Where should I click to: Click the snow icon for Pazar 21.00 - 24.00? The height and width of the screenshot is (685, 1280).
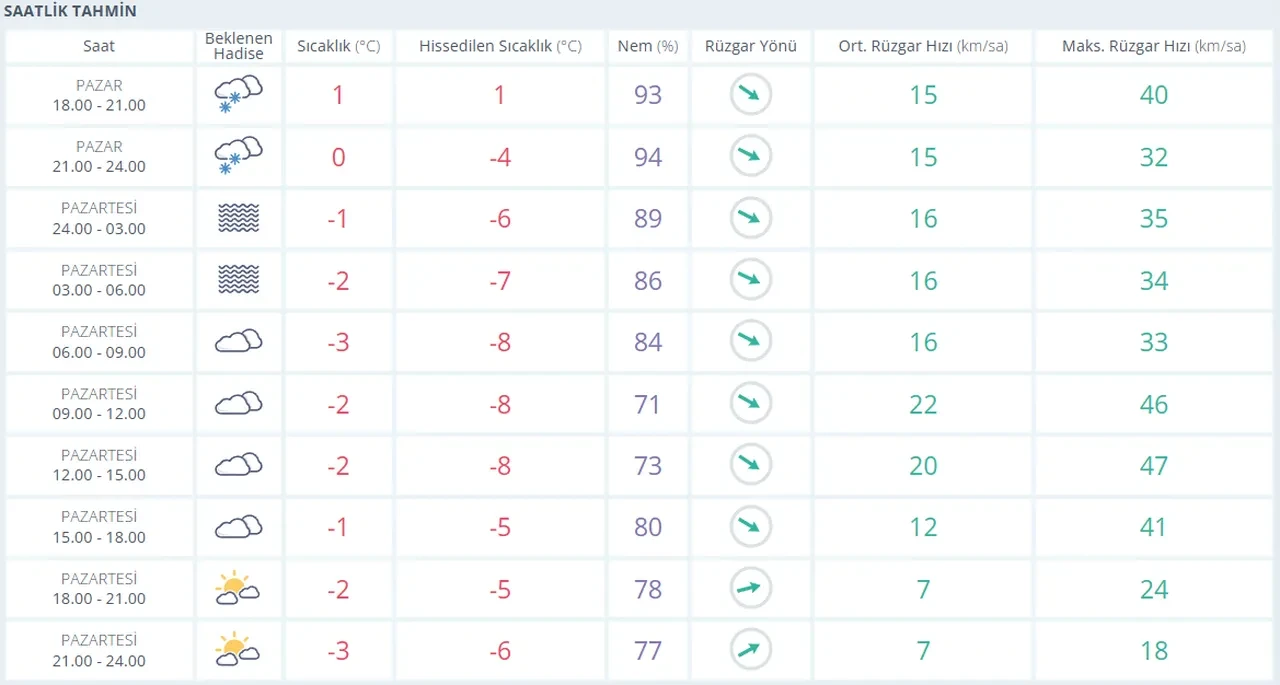(x=238, y=157)
